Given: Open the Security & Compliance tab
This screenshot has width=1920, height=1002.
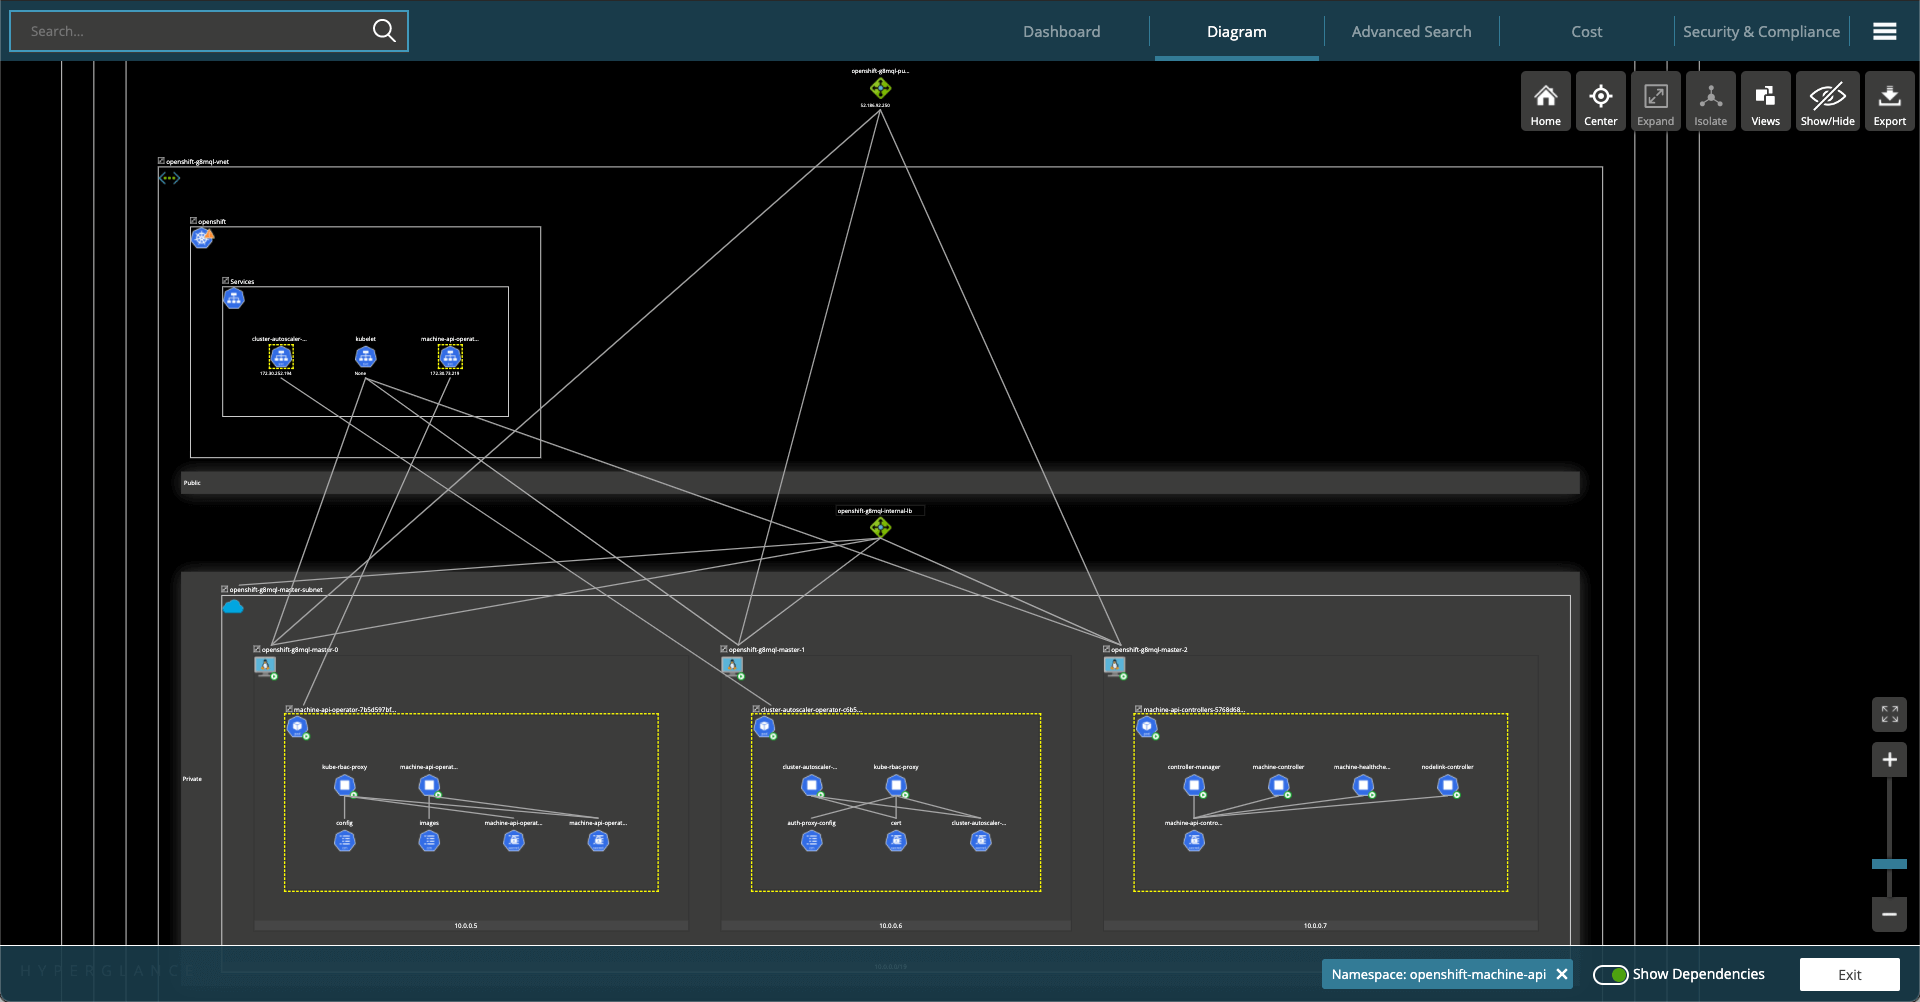Looking at the screenshot, I should [1761, 32].
